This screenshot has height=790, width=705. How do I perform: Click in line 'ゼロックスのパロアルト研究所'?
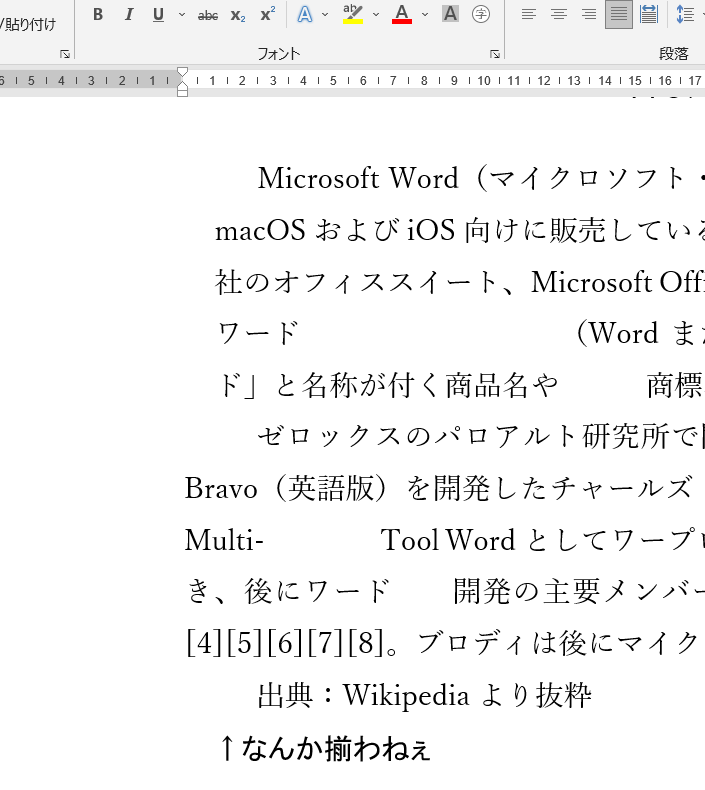(481, 436)
